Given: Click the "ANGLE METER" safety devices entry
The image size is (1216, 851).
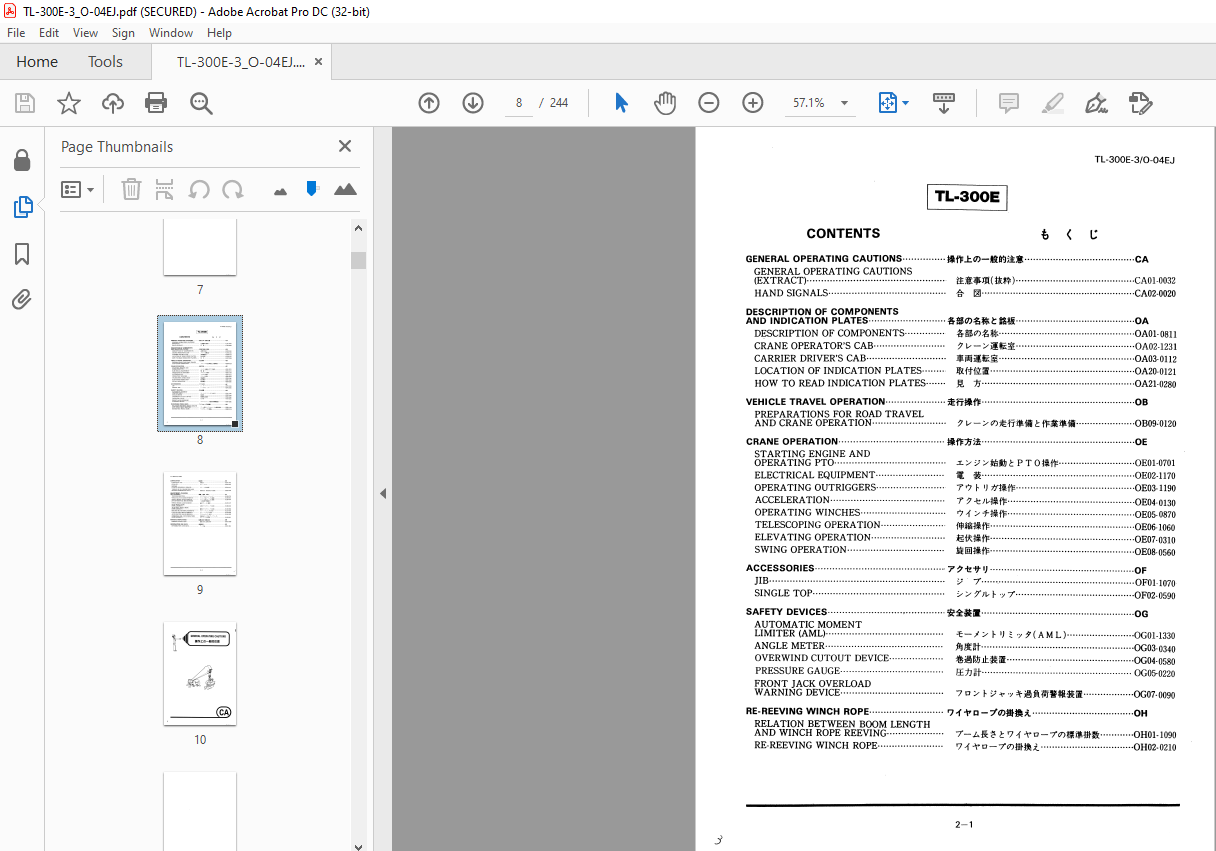Looking at the screenshot, I should click(790, 646).
